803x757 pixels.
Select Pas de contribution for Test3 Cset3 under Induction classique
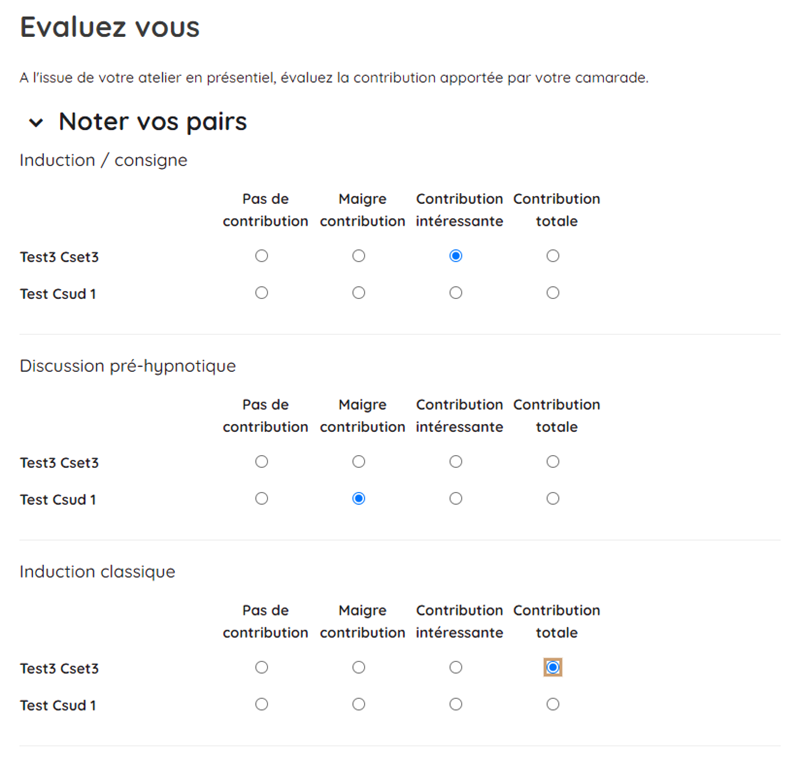(262, 667)
